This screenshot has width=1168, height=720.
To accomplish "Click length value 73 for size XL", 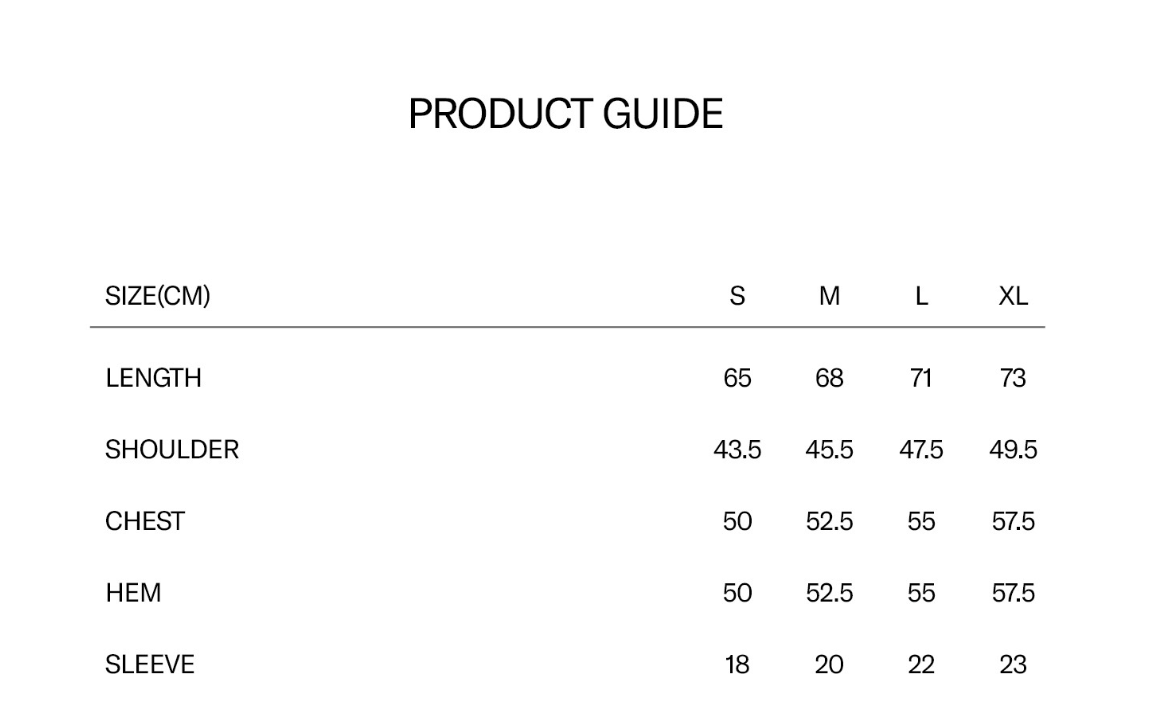I will (x=1013, y=378).
